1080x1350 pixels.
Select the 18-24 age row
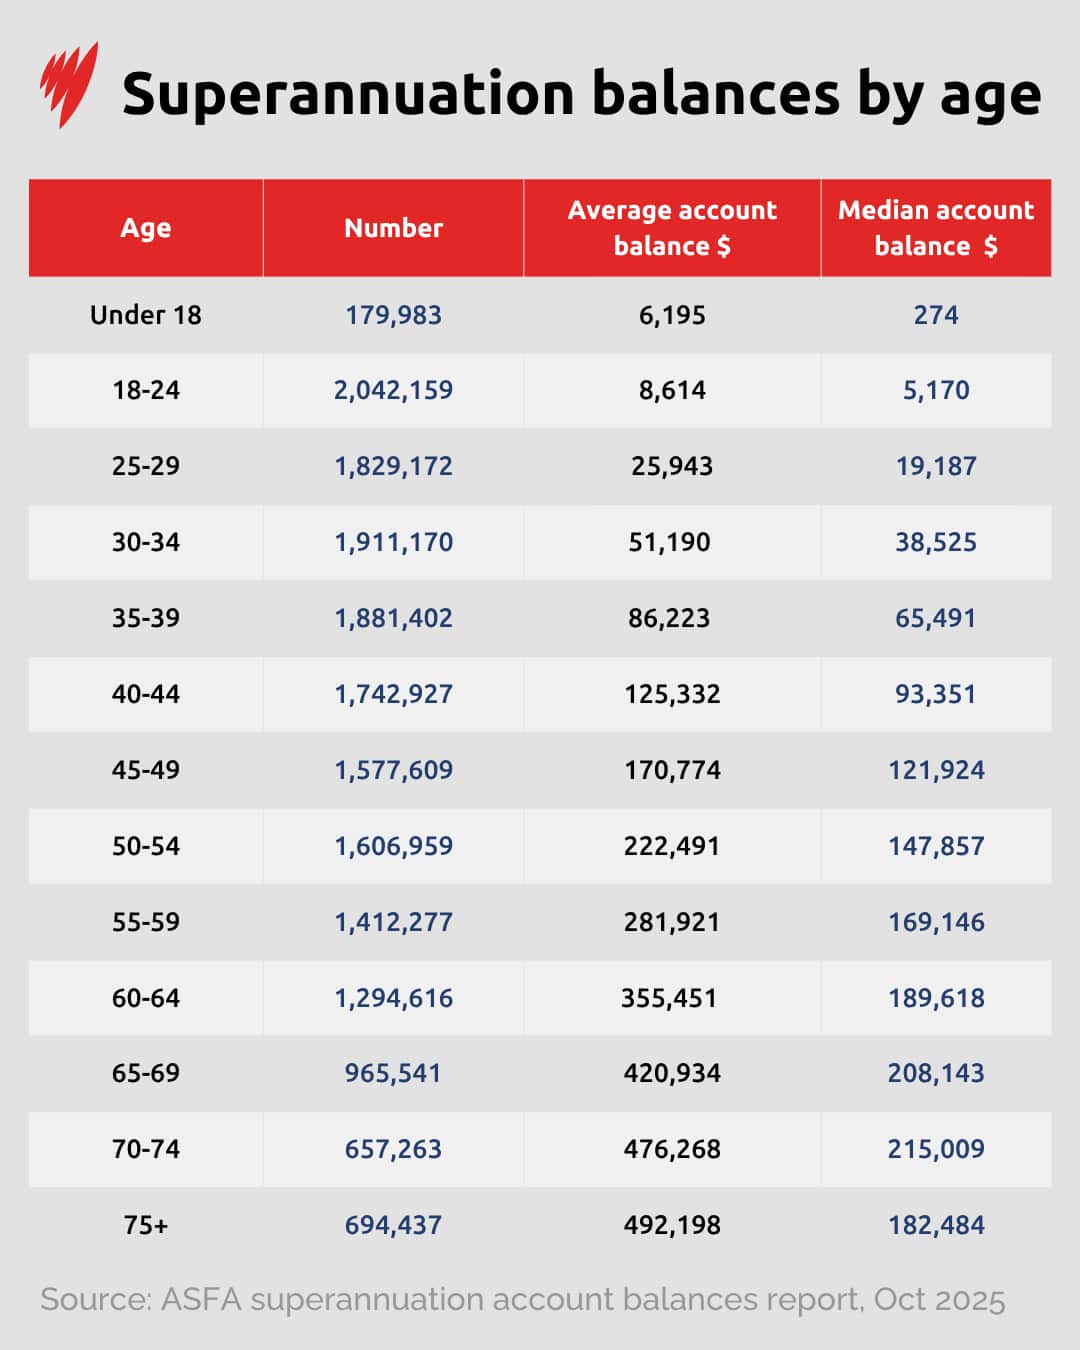point(148,391)
